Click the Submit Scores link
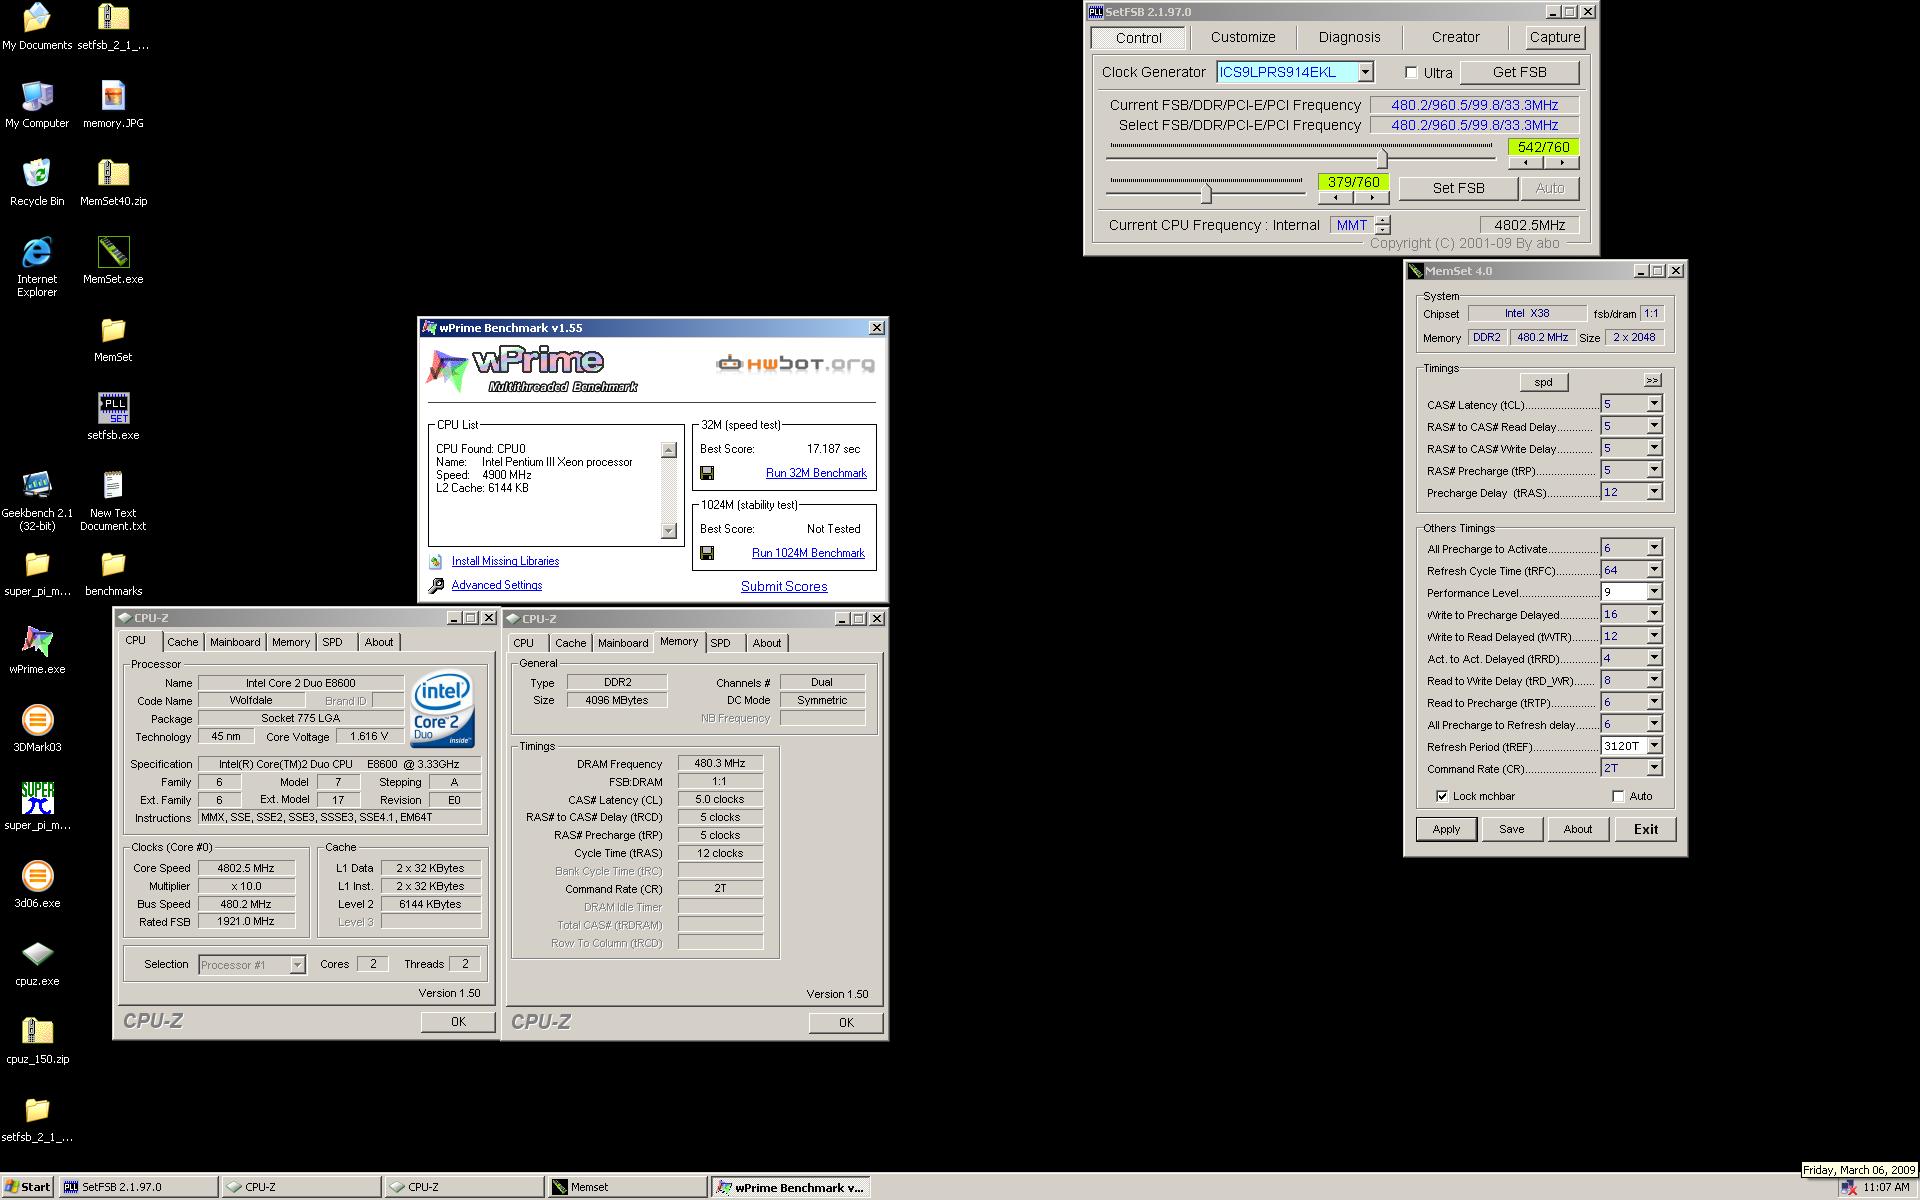1920x1200 pixels. (784, 587)
